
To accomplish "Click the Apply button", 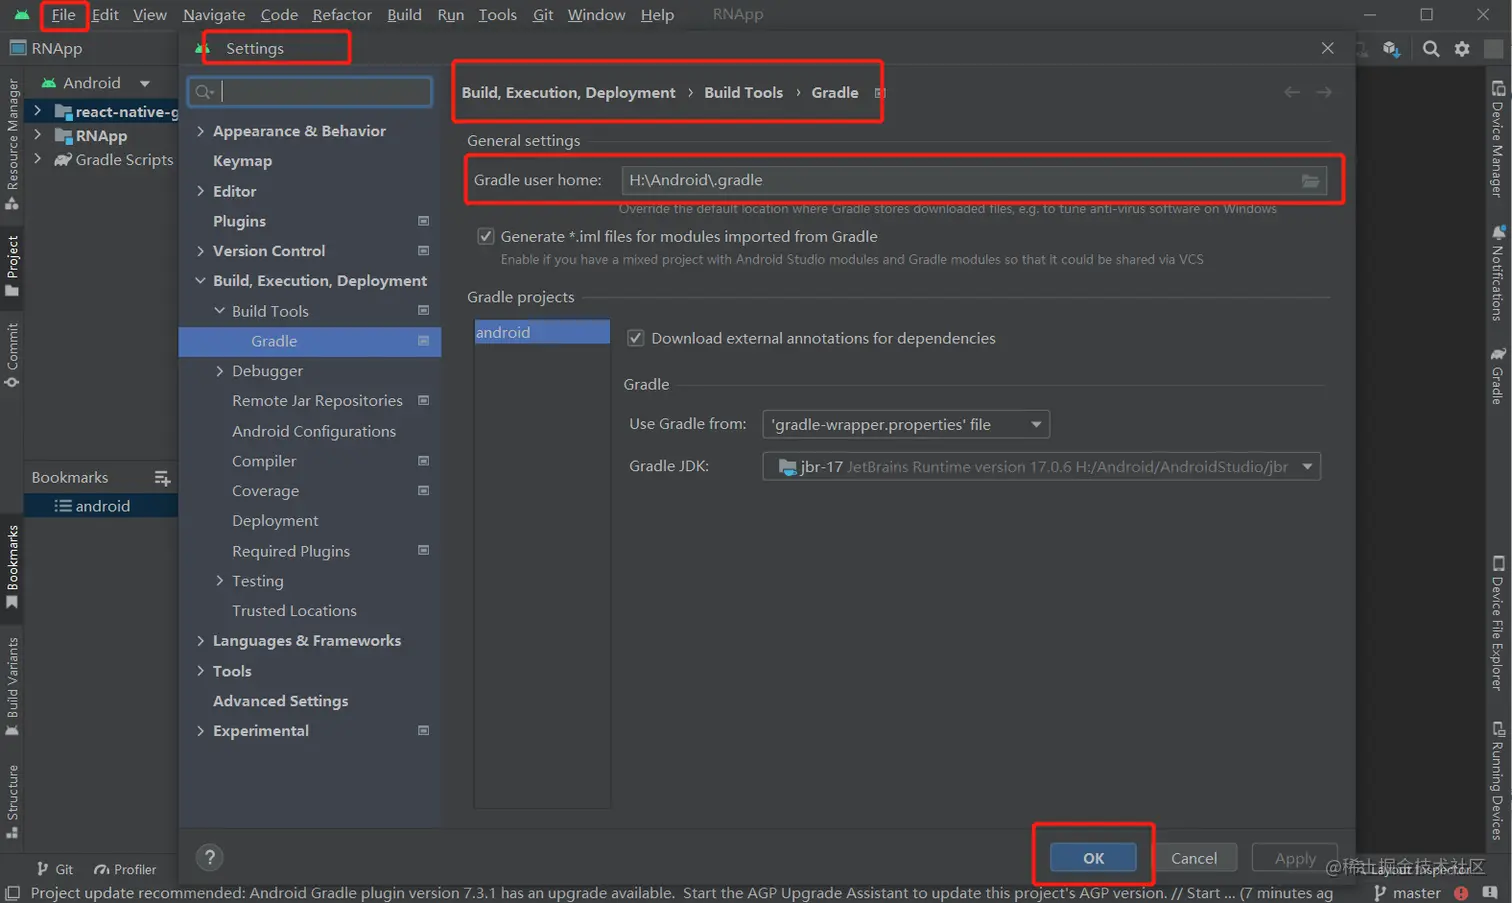I will point(1295,858).
